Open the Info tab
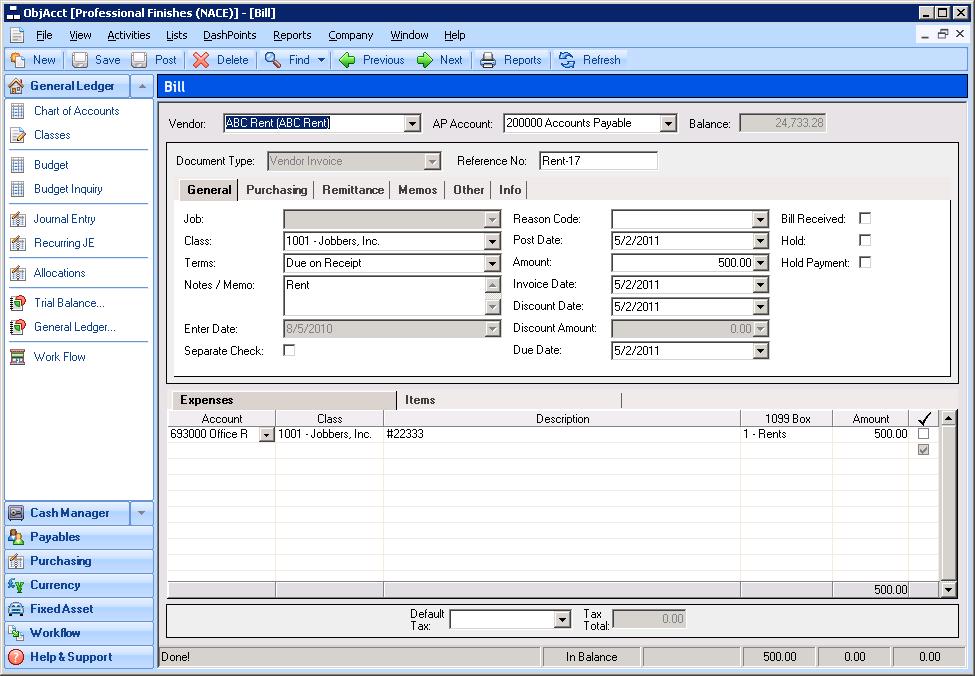 coord(510,190)
